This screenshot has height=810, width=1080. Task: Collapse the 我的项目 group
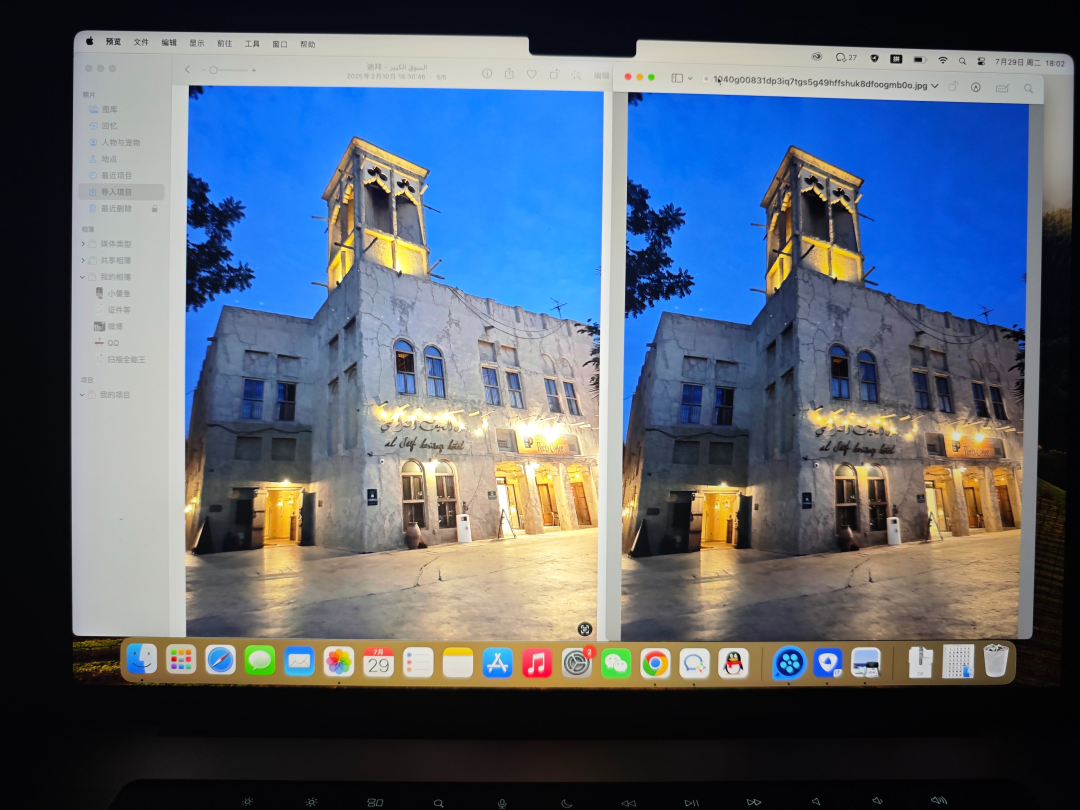(x=82, y=395)
